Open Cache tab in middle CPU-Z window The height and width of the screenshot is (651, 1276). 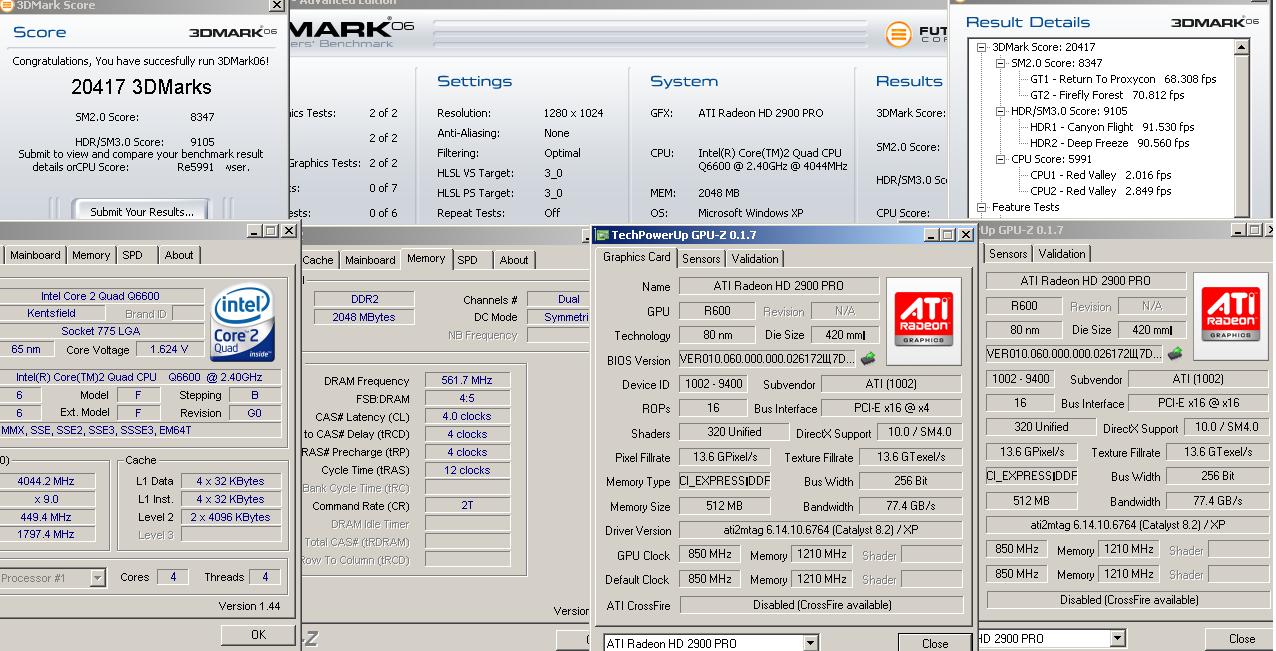point(318,260)
